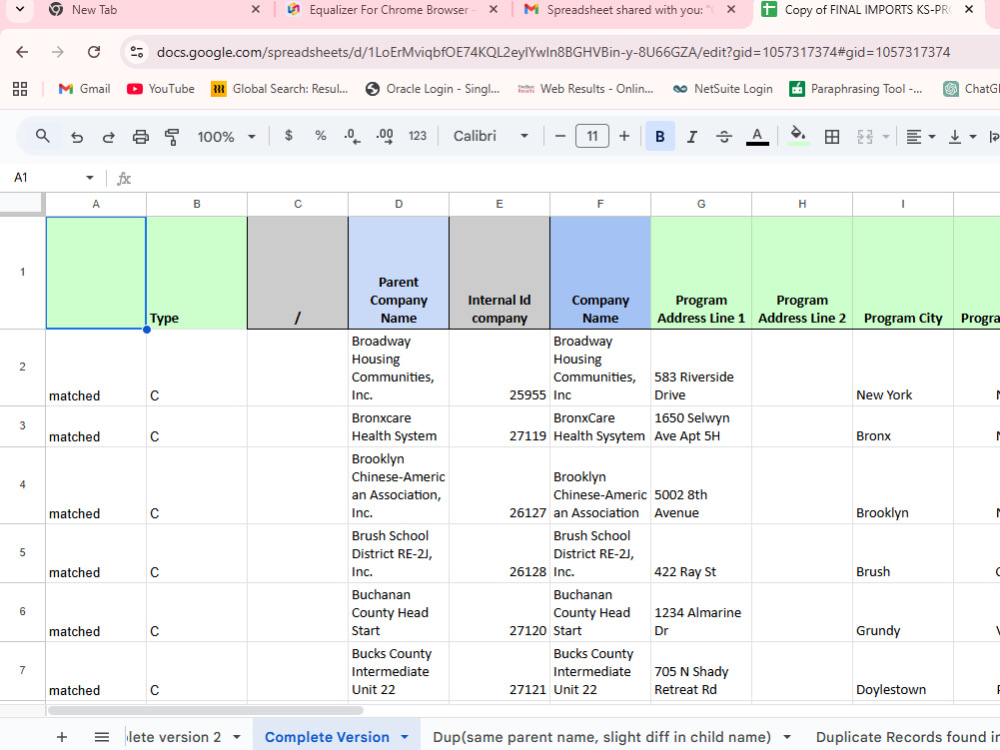Open the Gmail bookmark
The width and height of the screenshot is (1000, 750).
tap(84, 89)
